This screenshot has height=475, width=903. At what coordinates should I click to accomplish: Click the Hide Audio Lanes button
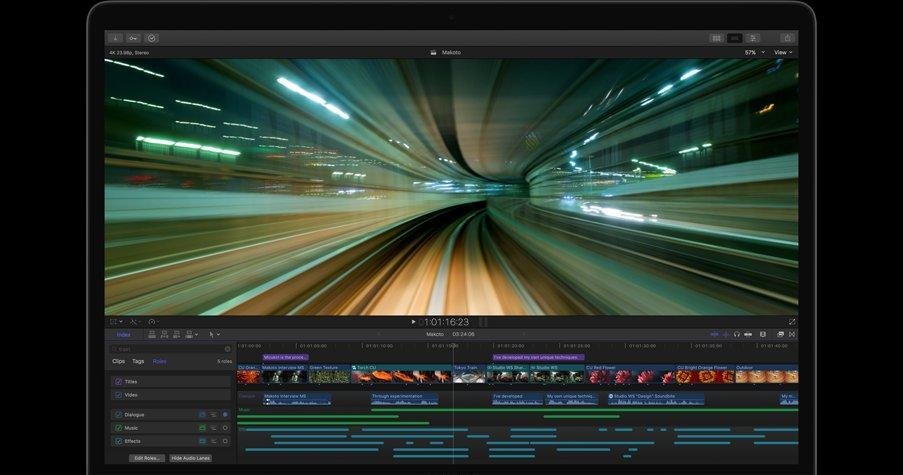point(191,458)
